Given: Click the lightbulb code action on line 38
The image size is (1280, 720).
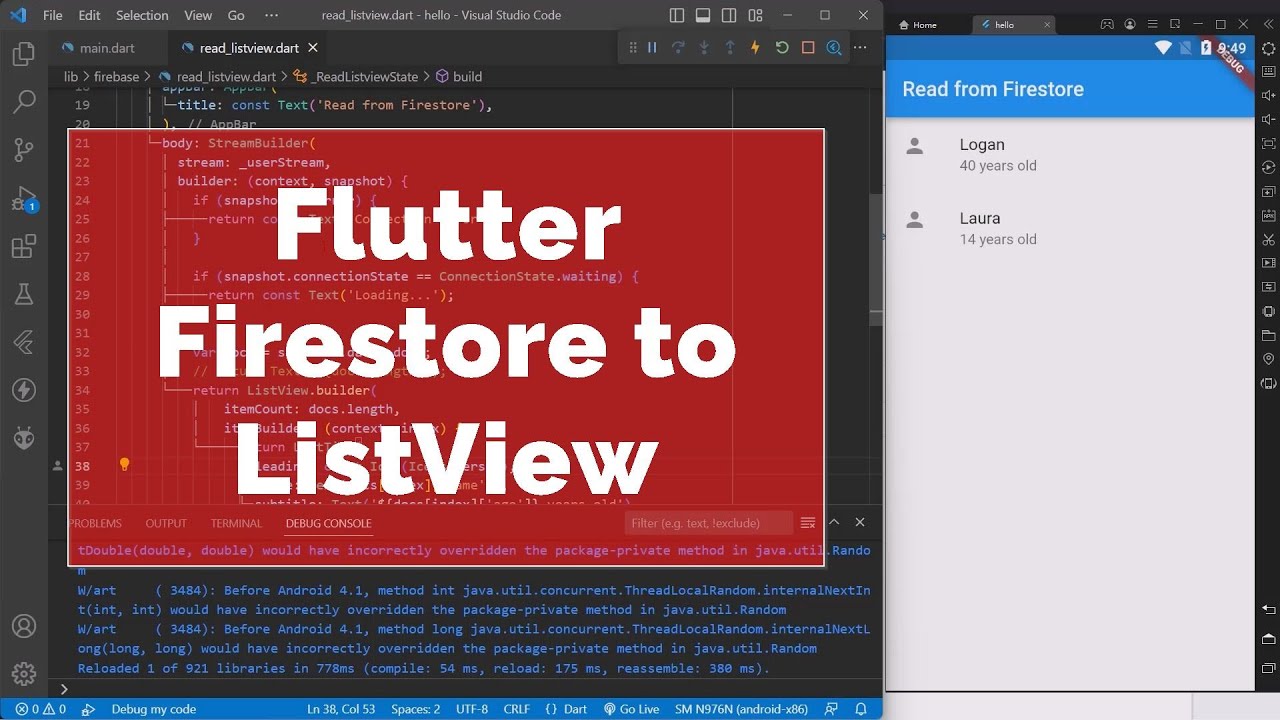Looking at the screenshot, I should coord(125,464).
